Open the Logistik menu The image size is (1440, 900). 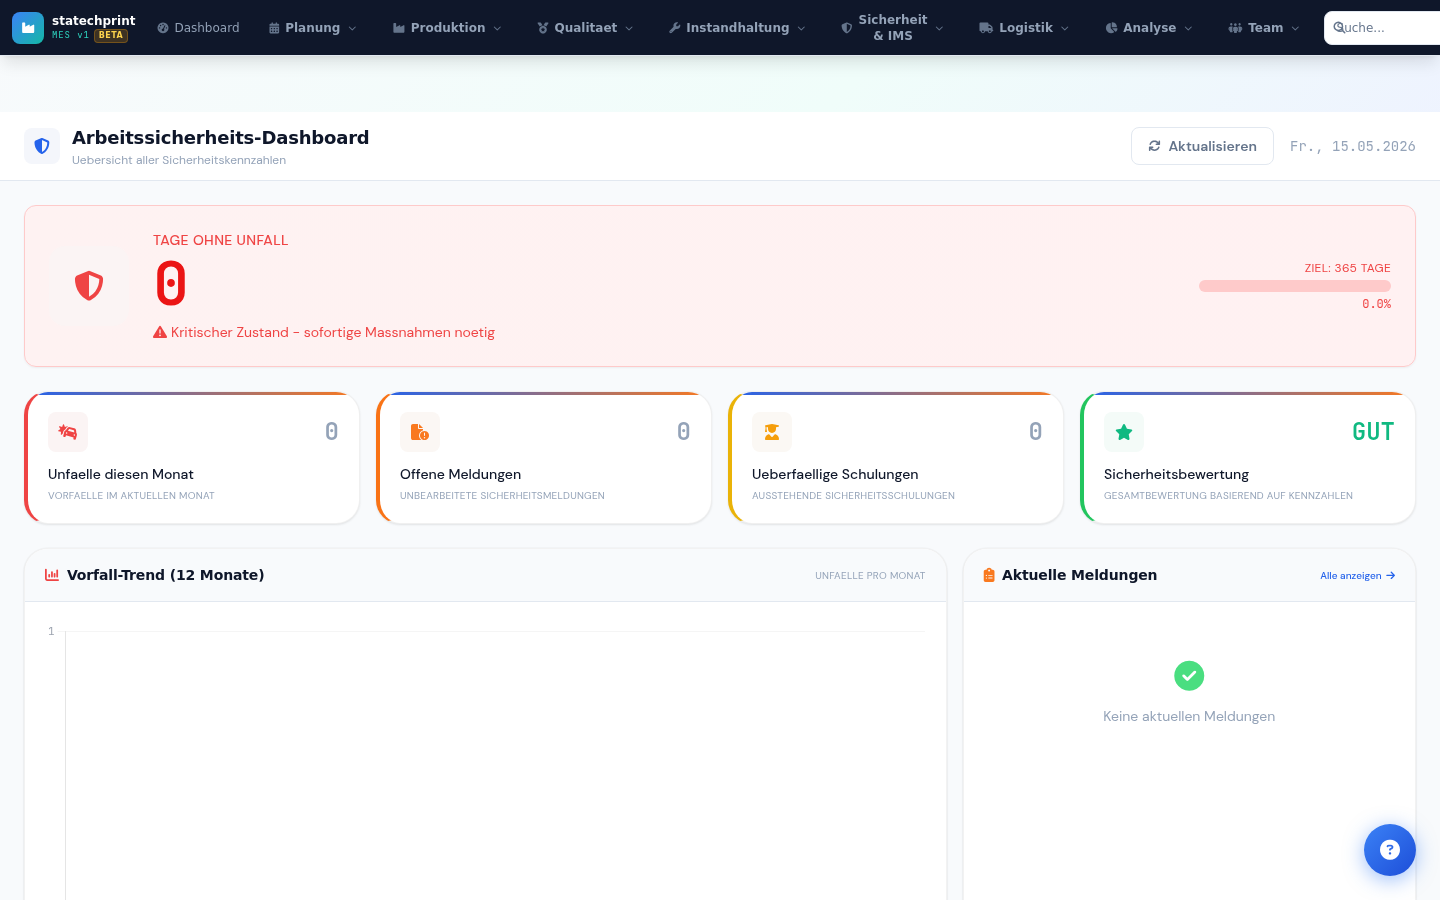1026,28
